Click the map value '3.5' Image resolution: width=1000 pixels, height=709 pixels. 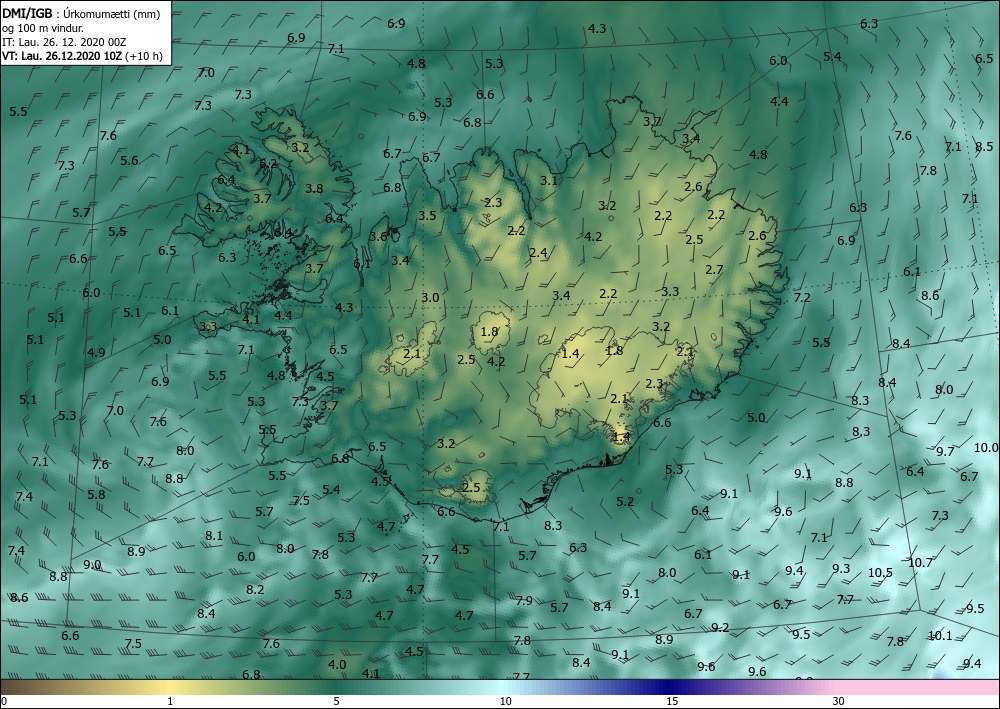click(x=427, y=216)
